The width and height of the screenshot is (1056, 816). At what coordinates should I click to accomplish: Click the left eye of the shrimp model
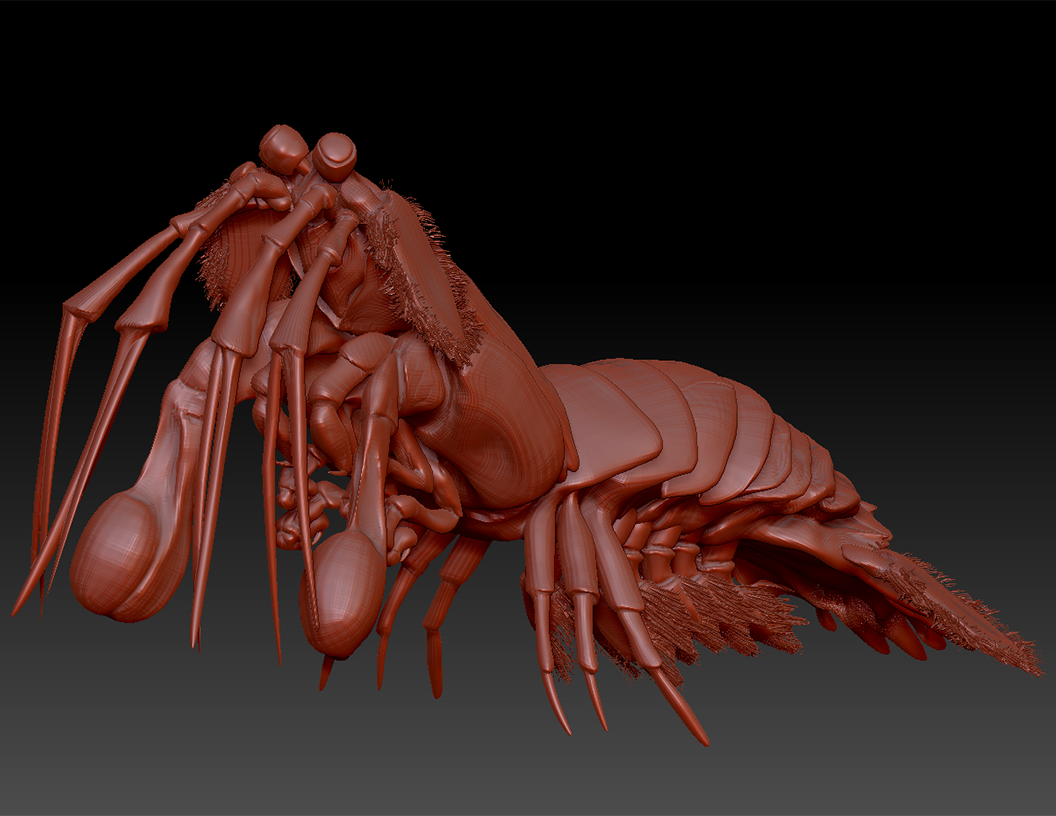click(282, 148)
